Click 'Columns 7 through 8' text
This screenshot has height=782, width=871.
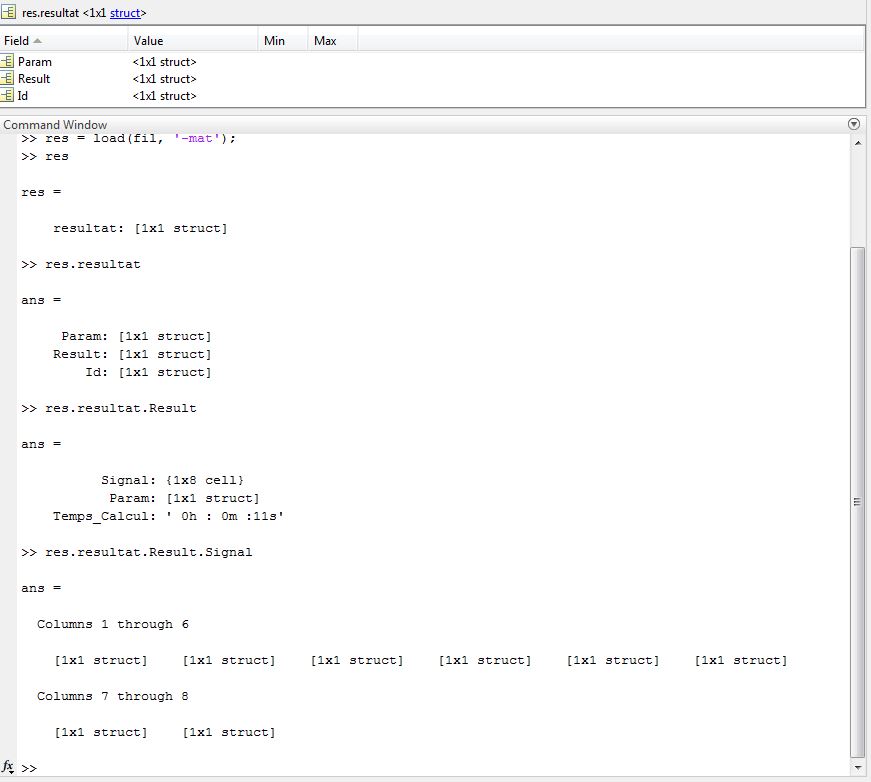[113, 696]
